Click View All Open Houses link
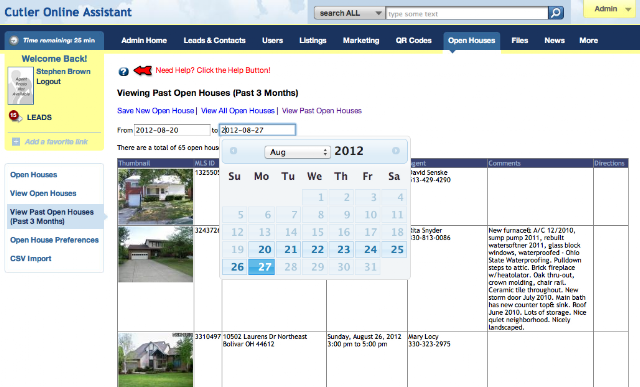640x387 pixels. (x=238, y=111)
